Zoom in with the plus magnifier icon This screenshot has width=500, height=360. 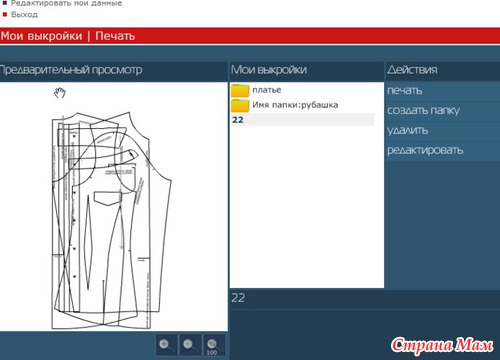(x=166, y=345)
